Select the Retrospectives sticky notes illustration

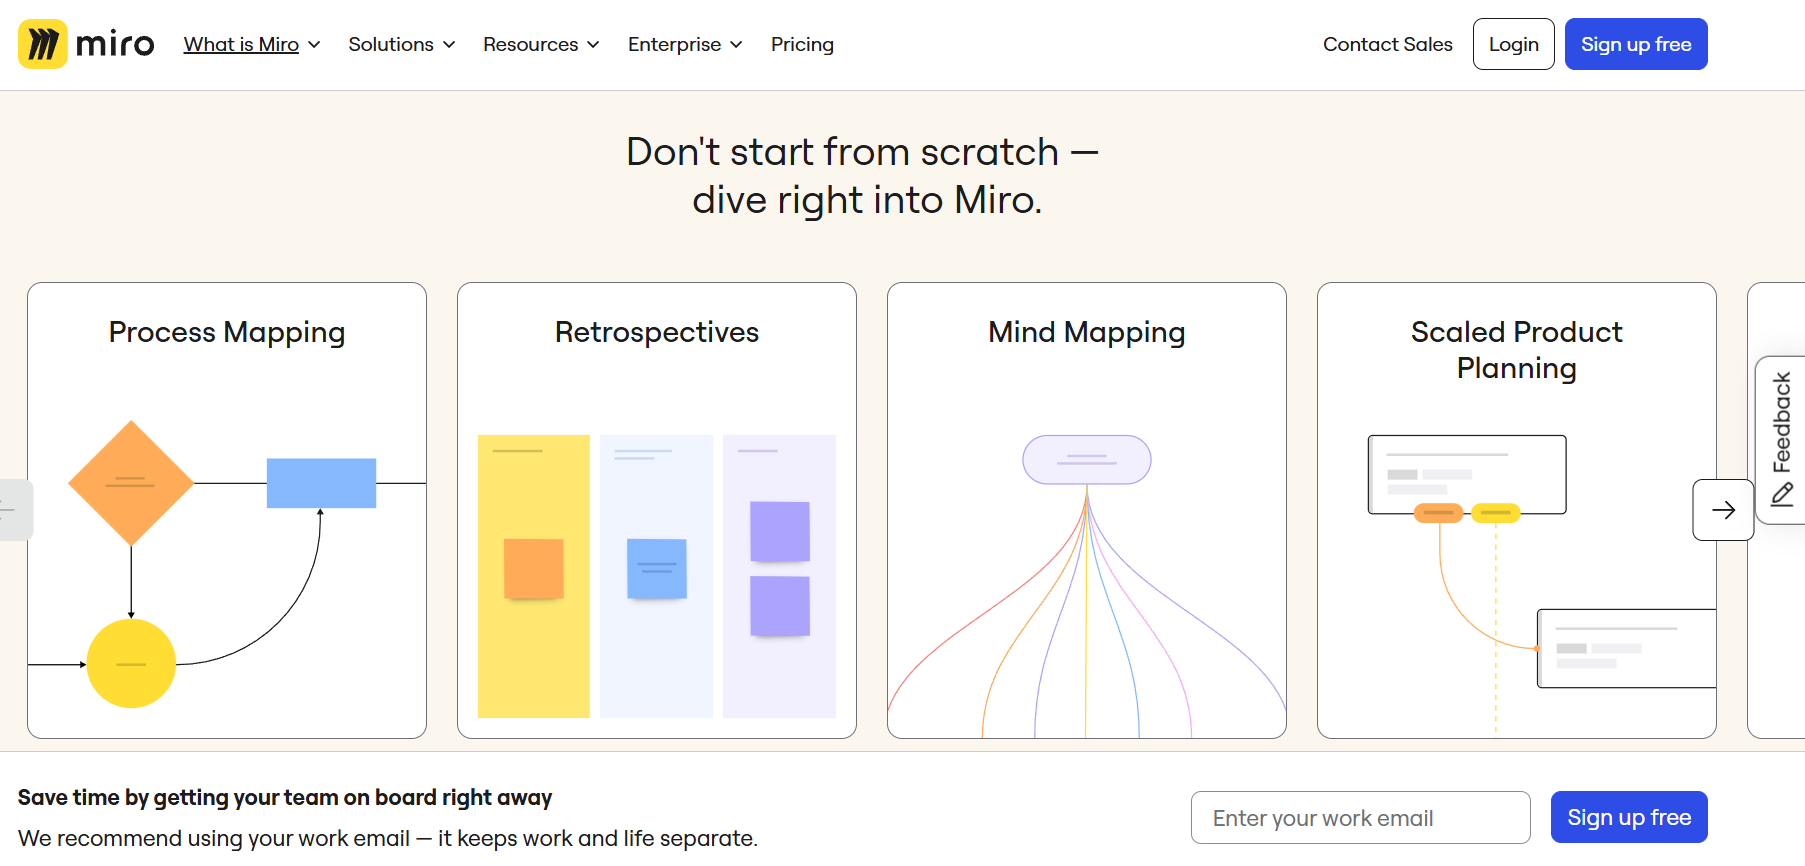pyautogui.click(x=657, y=576)
